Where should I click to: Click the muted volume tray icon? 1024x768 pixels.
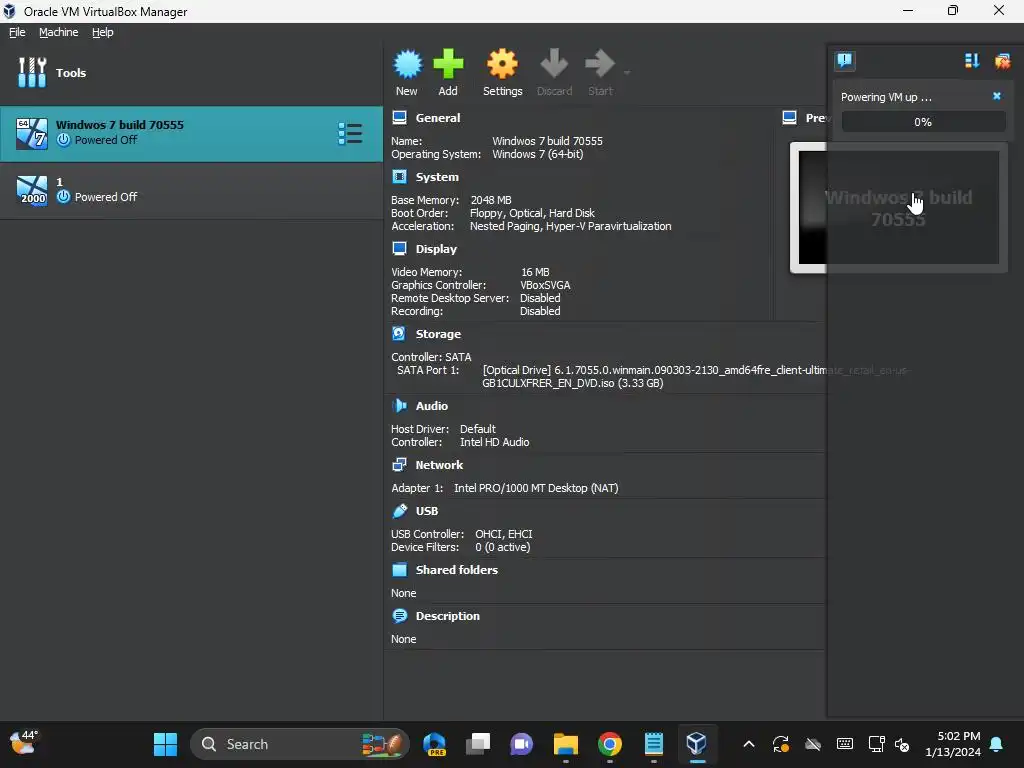[902, 744]
